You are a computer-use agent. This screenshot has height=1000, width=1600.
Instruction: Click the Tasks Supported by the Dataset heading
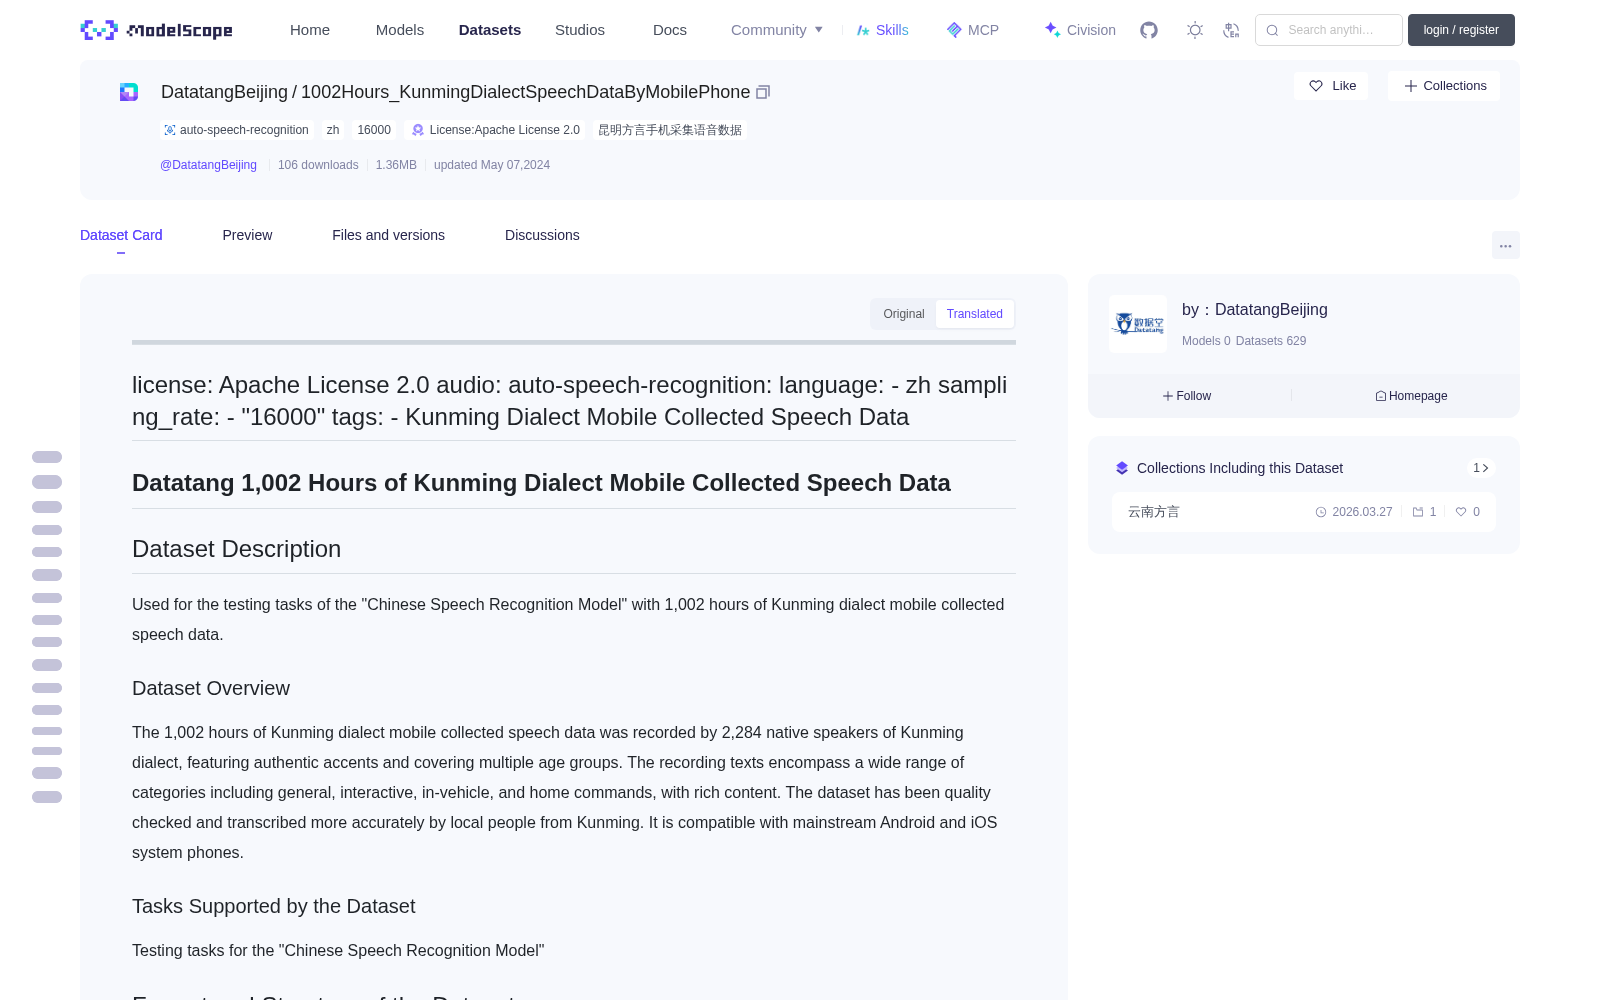coord(273,906)
